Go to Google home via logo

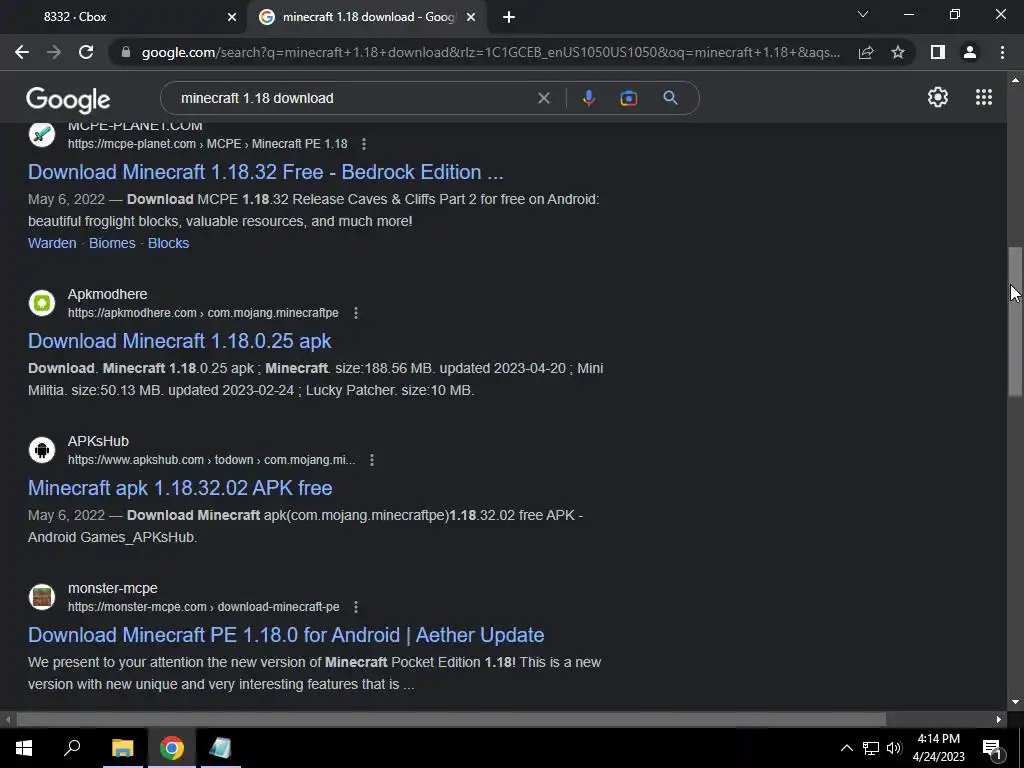point(68,99)
